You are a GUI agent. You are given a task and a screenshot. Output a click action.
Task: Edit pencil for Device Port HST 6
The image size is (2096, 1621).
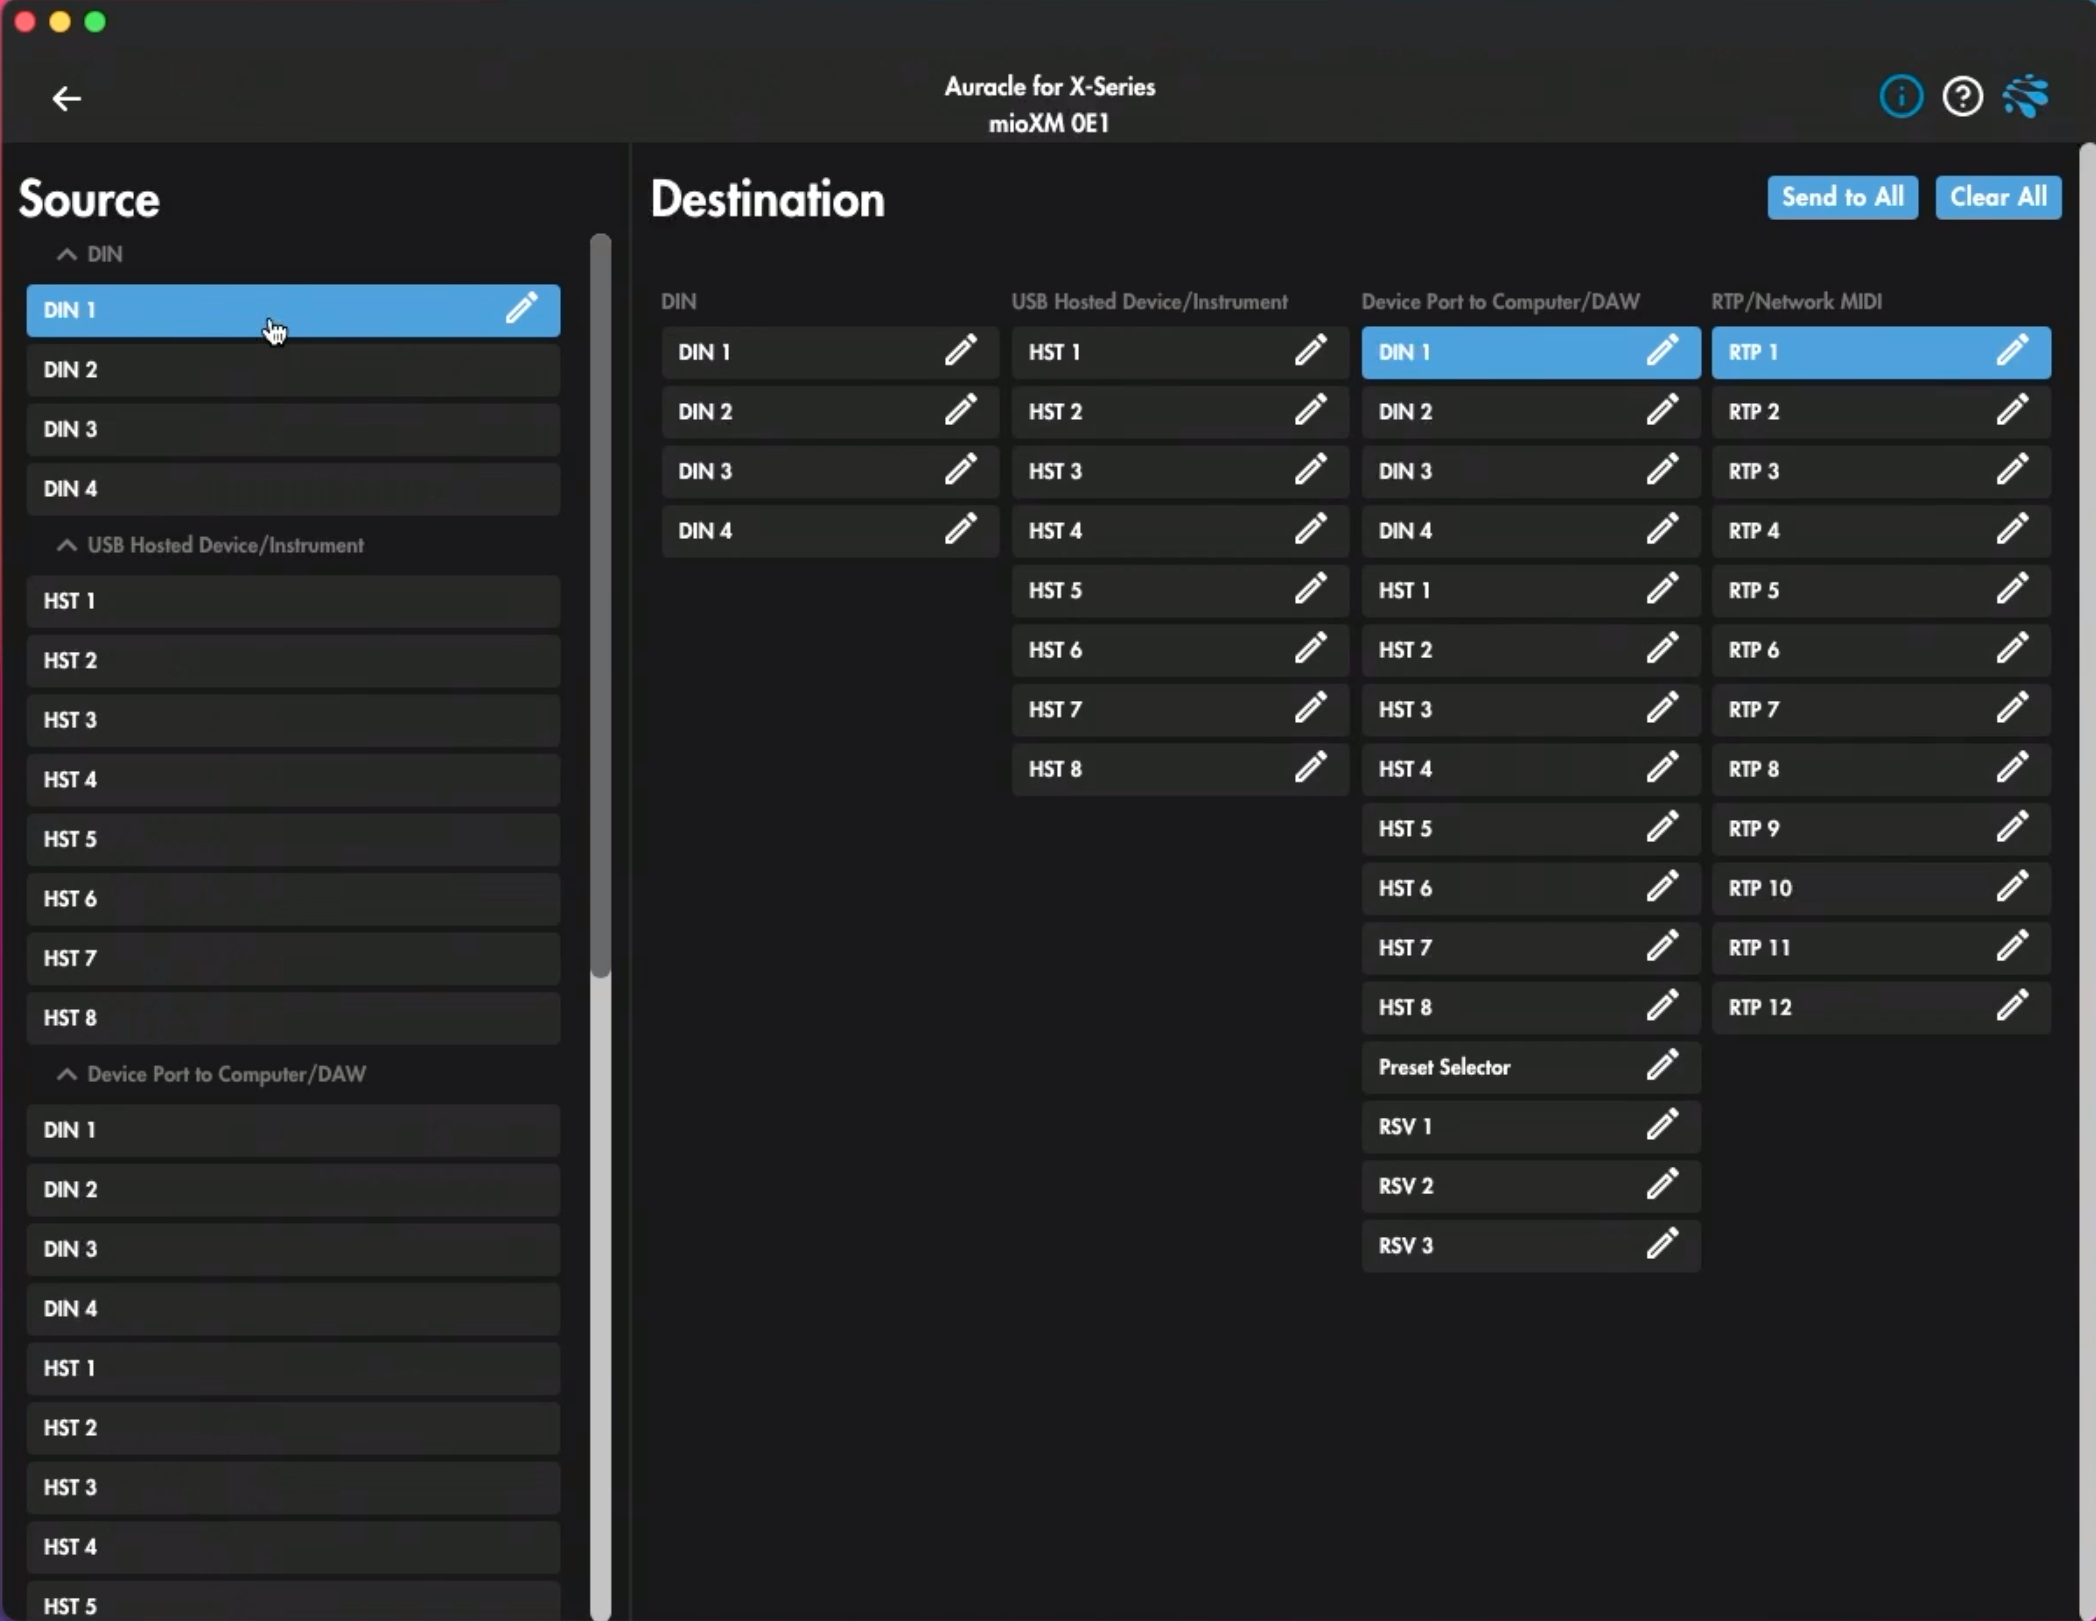(x=1661, y=887)
